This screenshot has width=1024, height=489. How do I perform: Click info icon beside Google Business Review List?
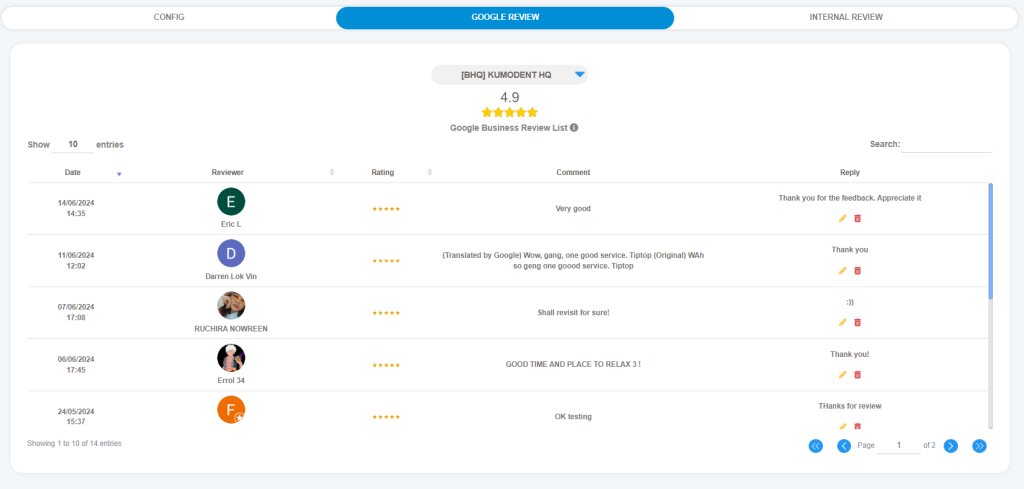pyautogui.click(x=574, y=128)
